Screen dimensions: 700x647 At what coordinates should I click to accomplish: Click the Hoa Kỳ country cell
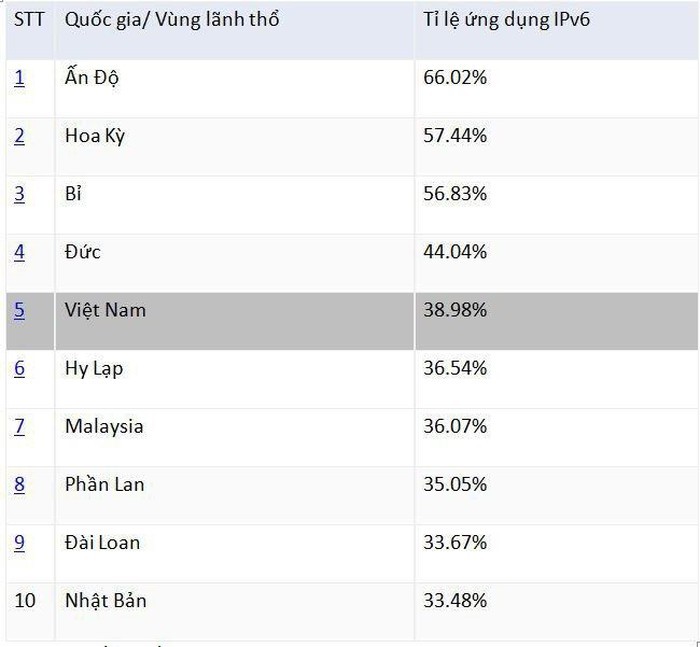(95, 135)
